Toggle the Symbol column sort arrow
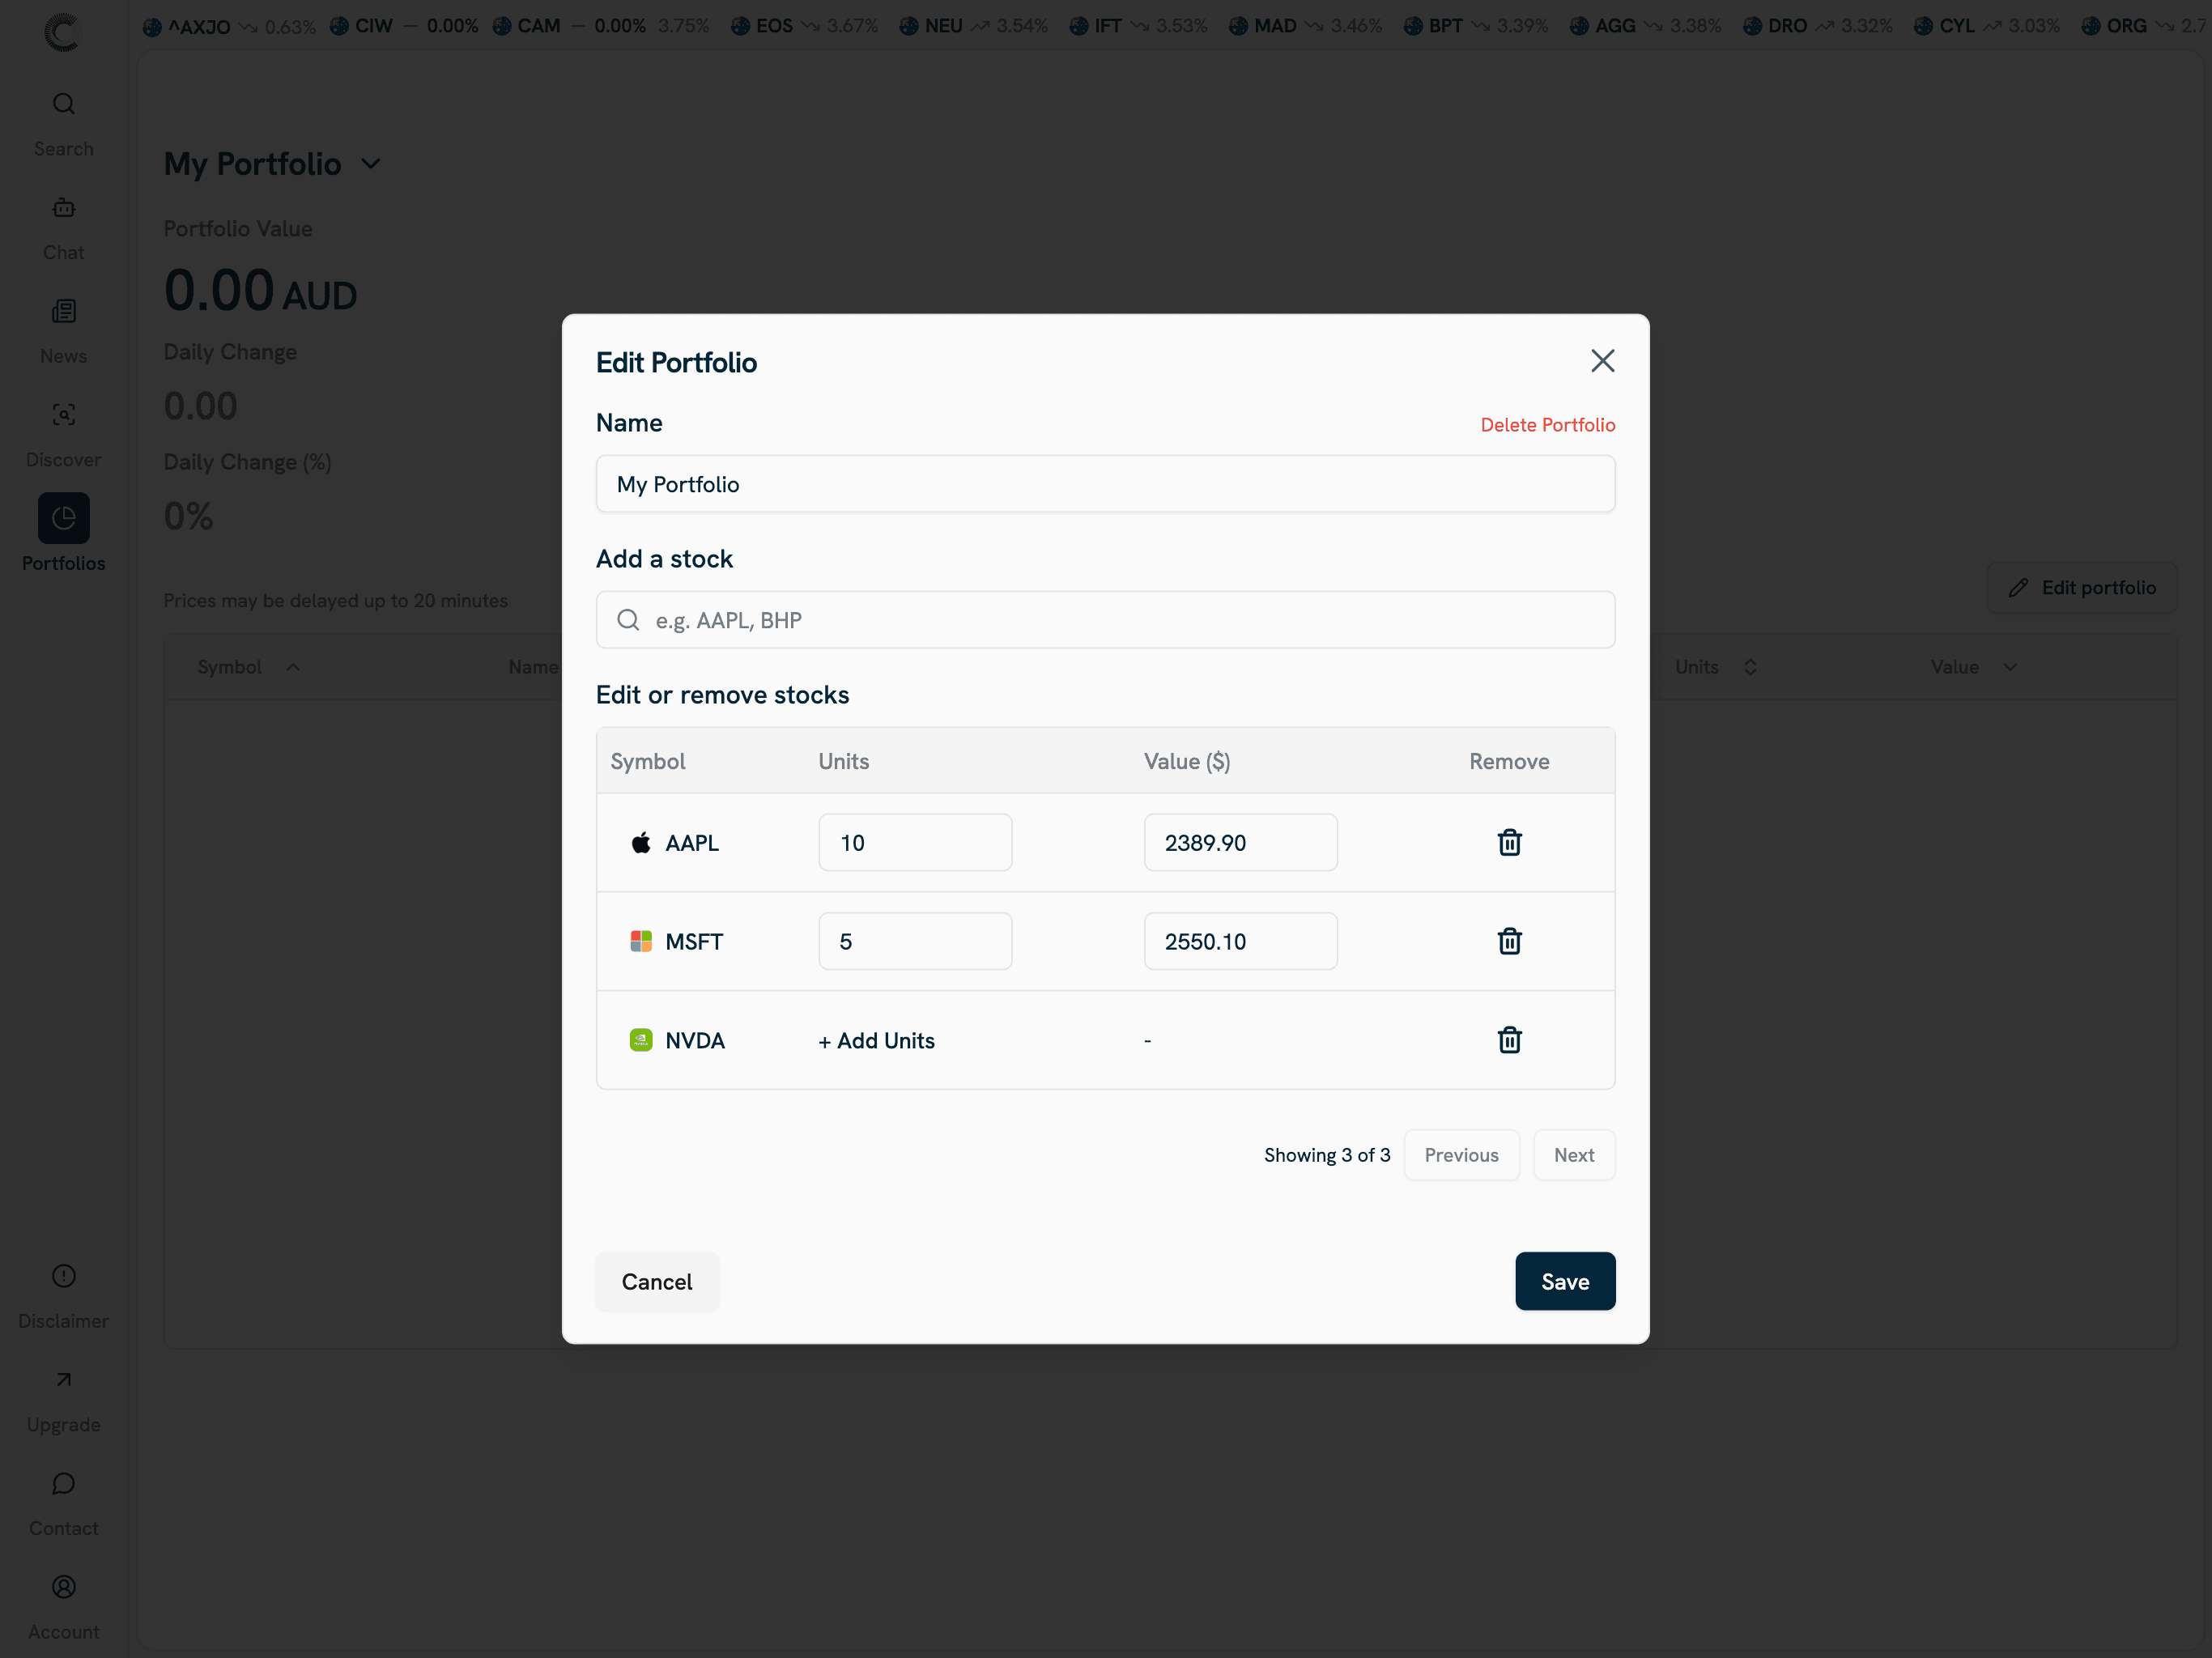The width and height of the screenshot is (2212, 1658). [293, 666]
